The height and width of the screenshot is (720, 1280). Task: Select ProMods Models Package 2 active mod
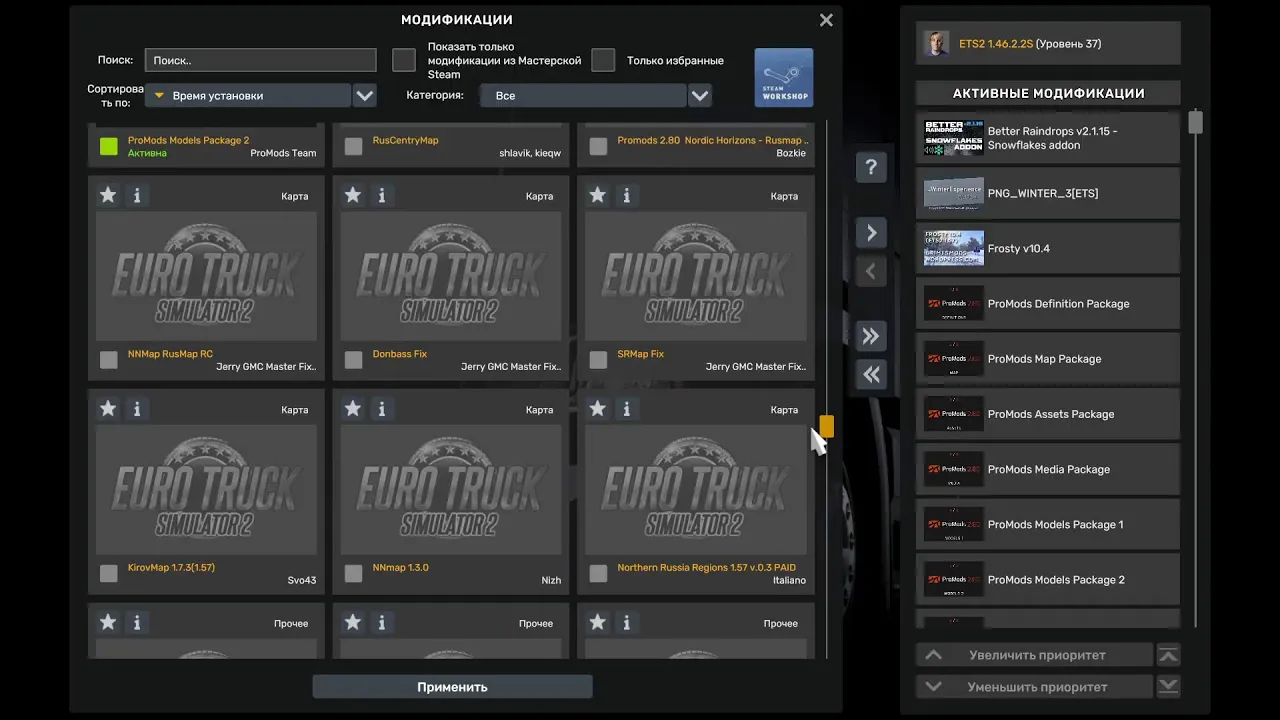click(x=1048, y=579)
